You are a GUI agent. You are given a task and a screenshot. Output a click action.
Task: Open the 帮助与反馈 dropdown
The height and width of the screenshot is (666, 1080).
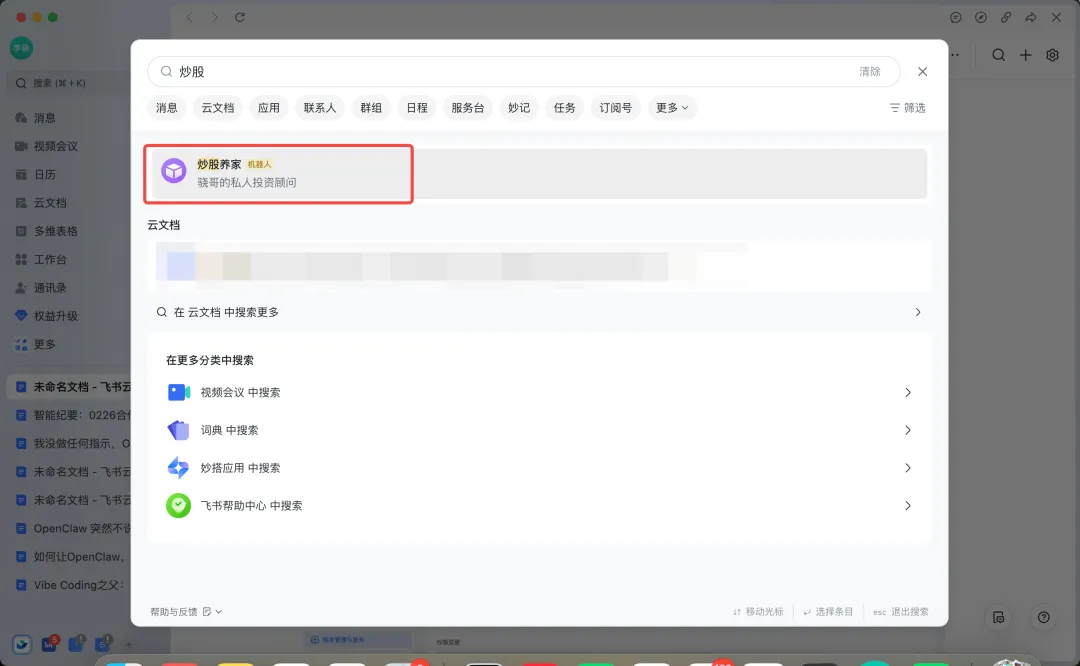[x=186, y=612]
